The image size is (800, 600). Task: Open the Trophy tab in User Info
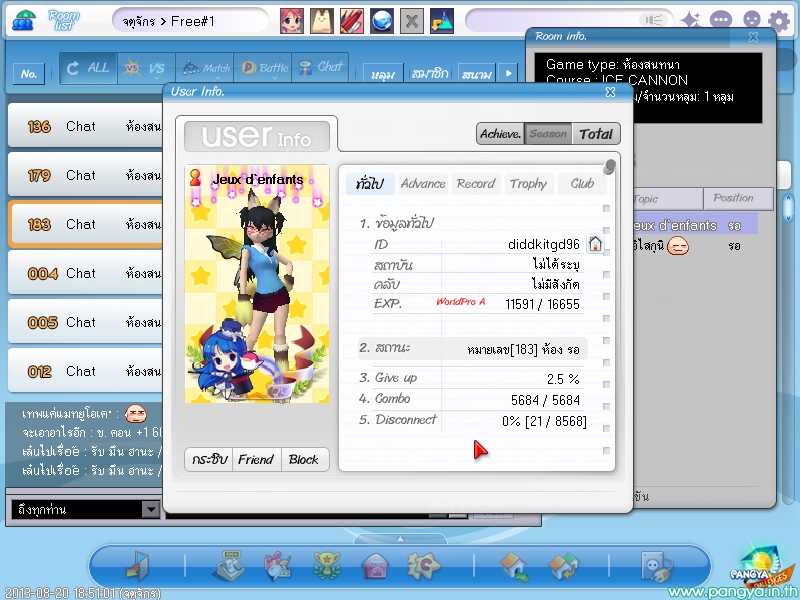point(529,184)
